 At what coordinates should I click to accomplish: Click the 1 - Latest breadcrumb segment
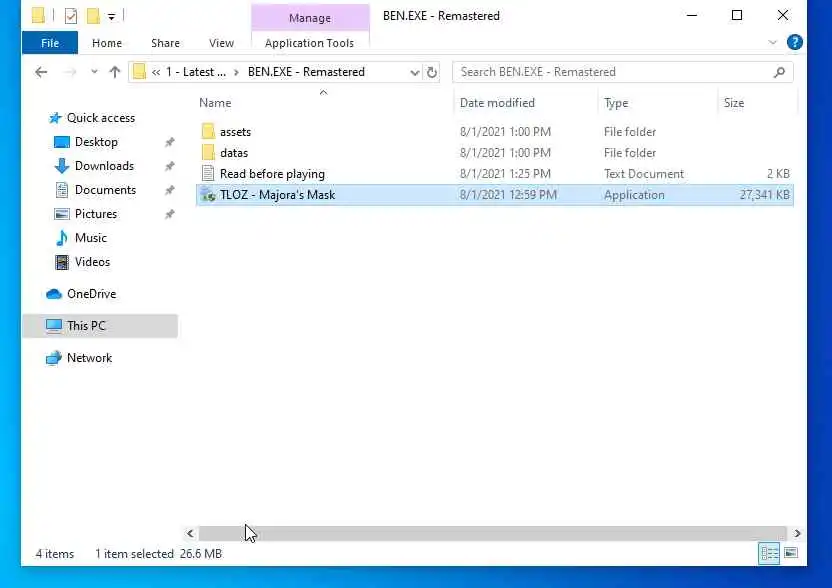196,72
